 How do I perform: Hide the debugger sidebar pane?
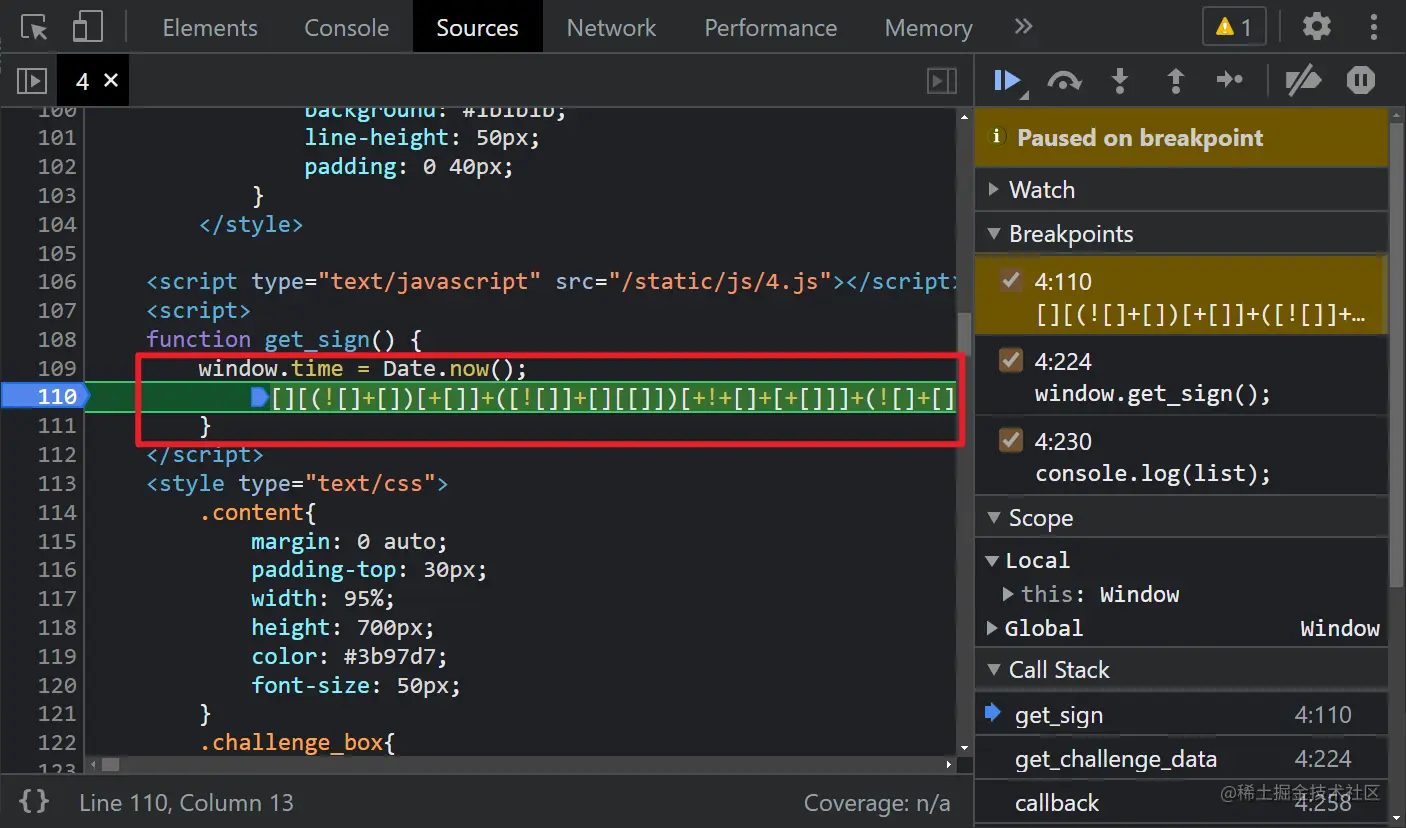pos(942,81)
